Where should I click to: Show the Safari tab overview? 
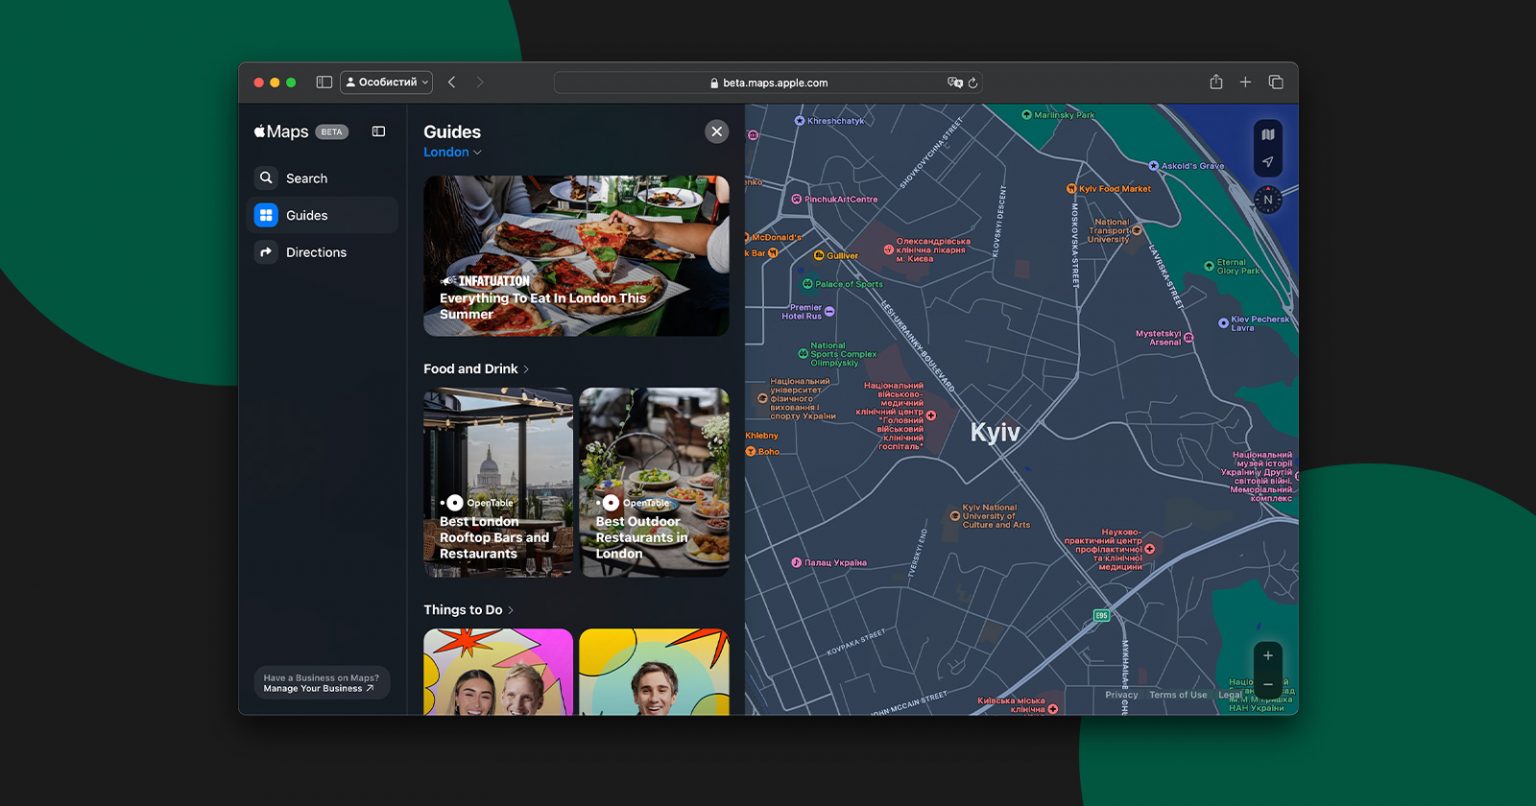click(x=1276, y=82)
